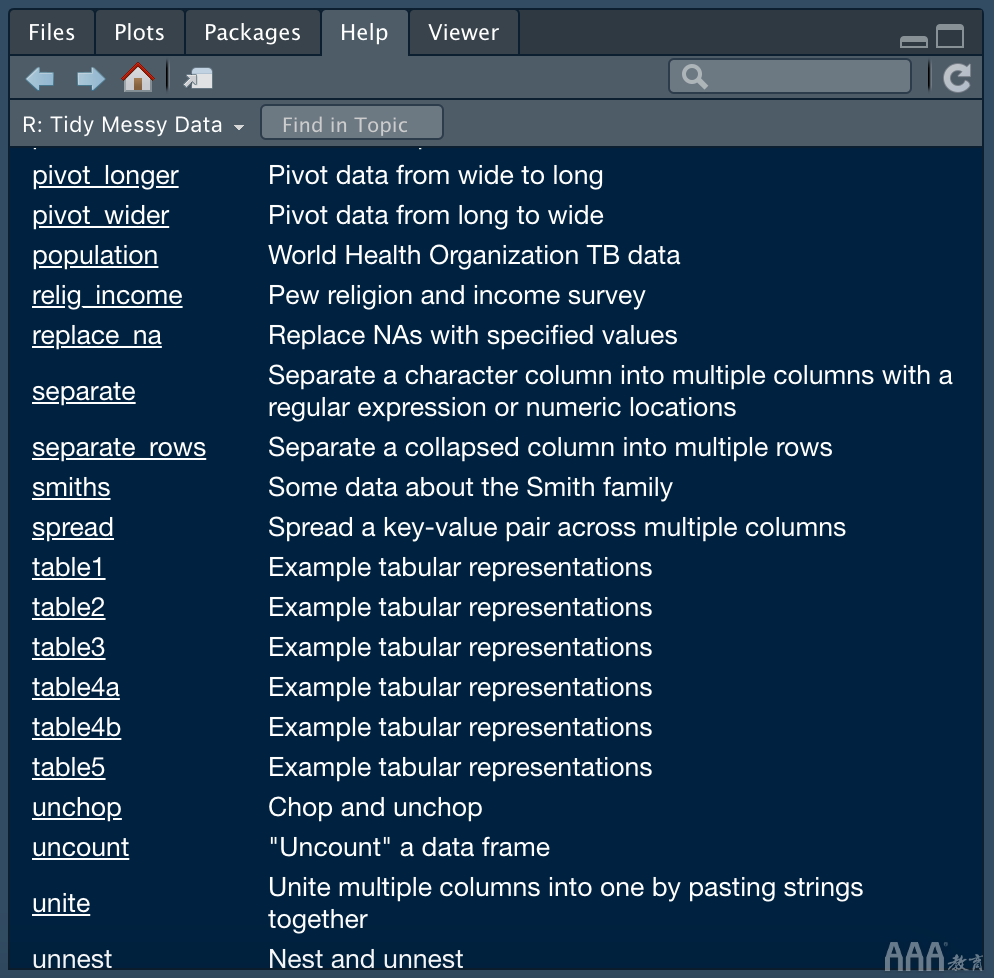The height and width of the screenshot is (978, 994).
Task: Open the separate_rows documentation link
Action: pyautogui.click(x=119, y=448)
